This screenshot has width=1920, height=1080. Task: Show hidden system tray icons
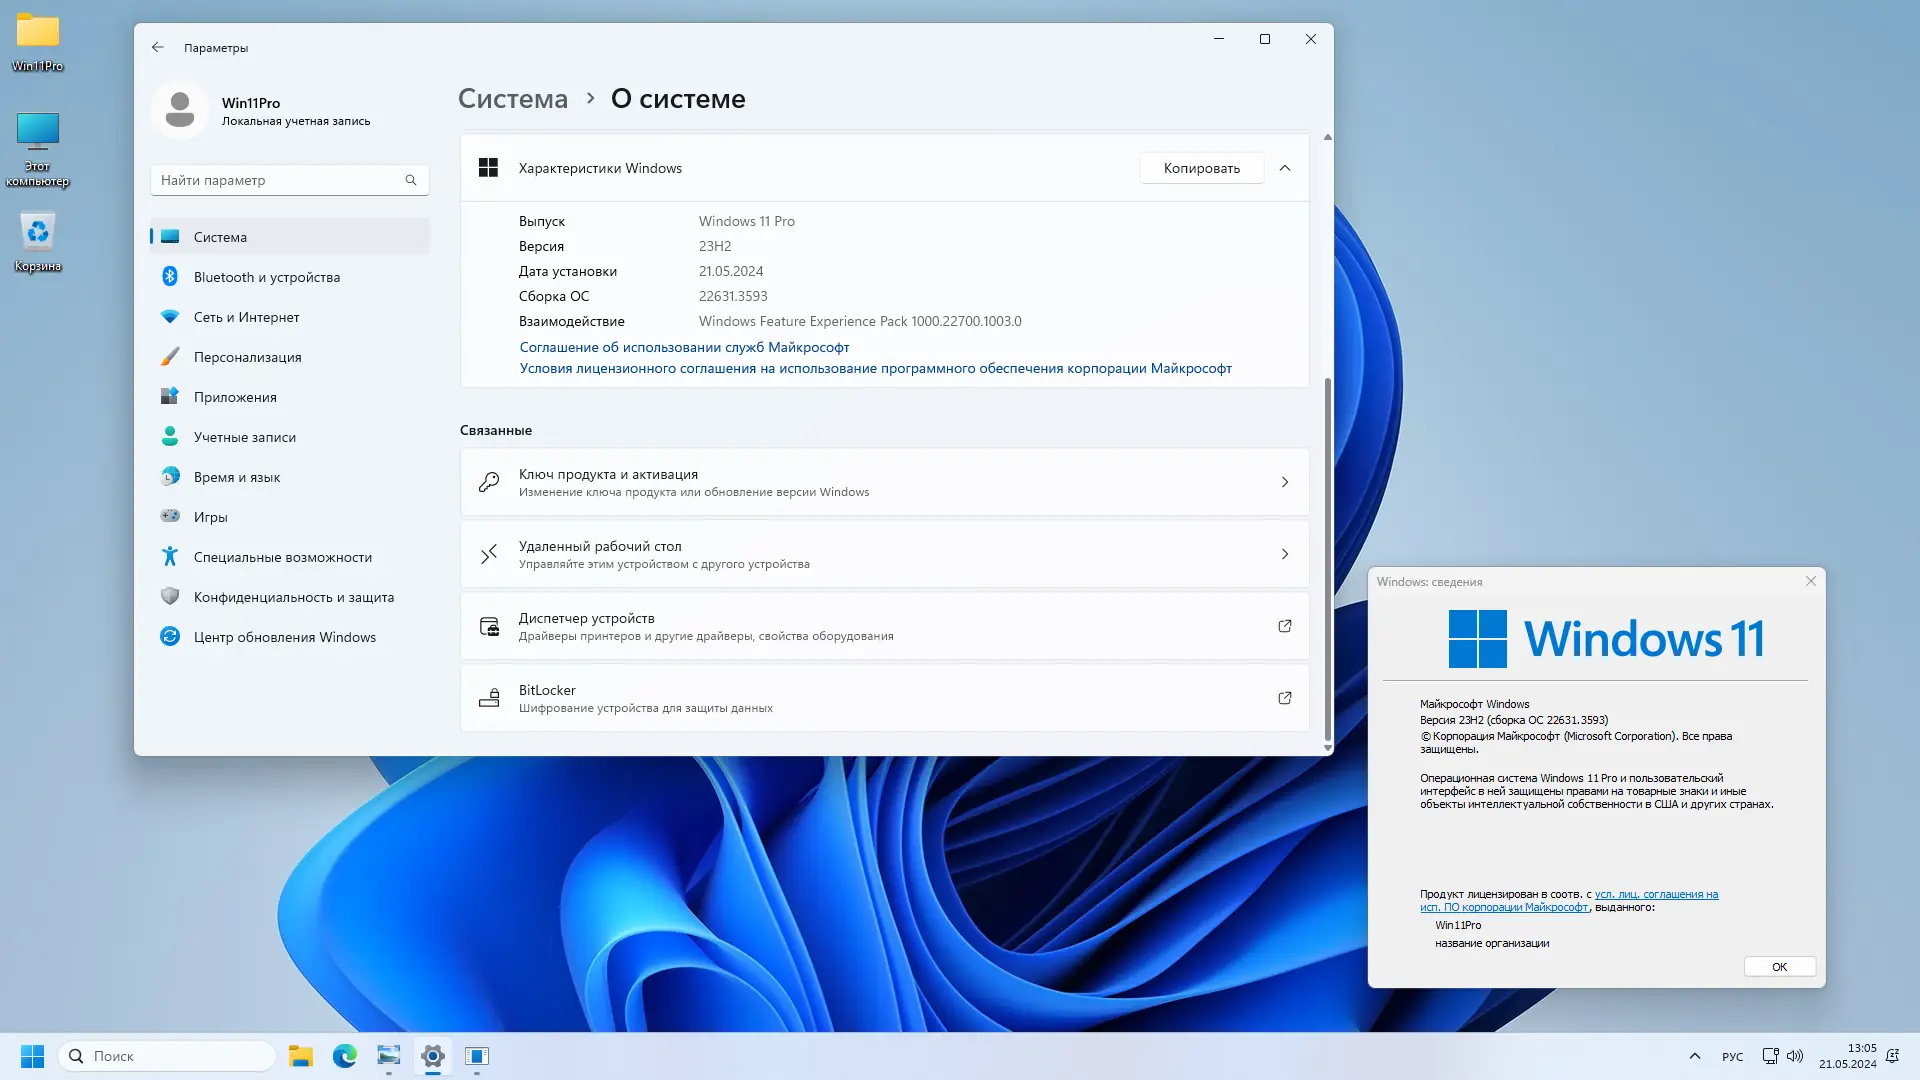coord(1694,1056)
